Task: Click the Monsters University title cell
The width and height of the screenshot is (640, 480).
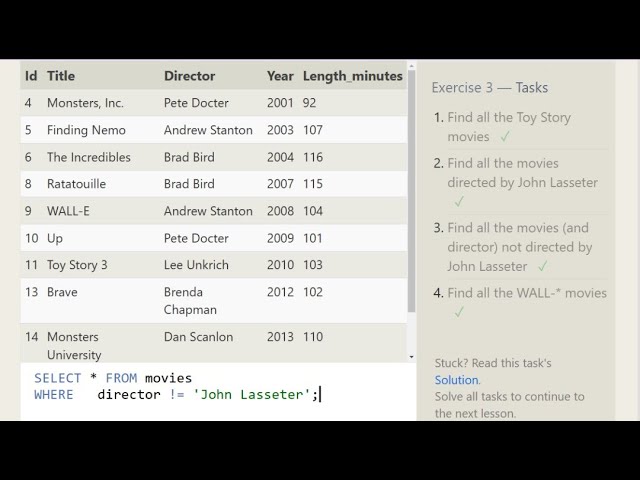Action: point(74,346)
